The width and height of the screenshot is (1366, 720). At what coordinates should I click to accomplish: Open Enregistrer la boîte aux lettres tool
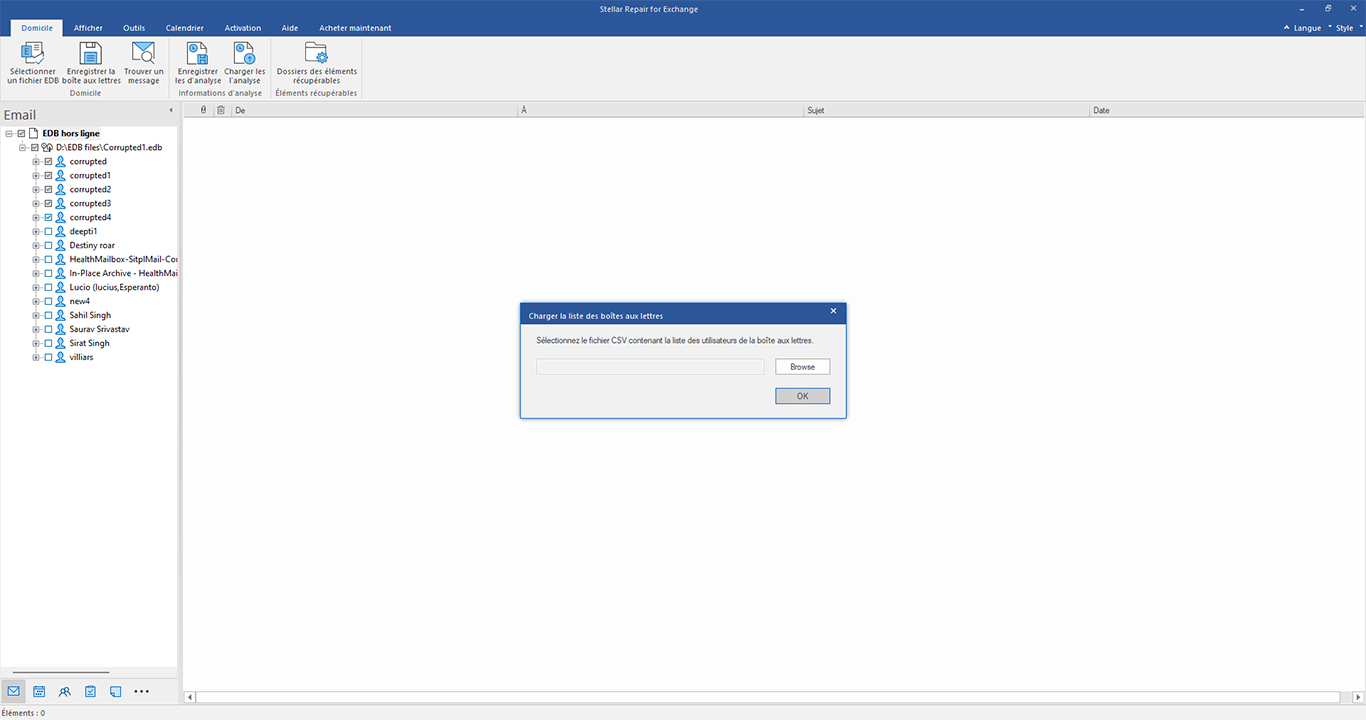pyautogui.click(x=91, y=63)
